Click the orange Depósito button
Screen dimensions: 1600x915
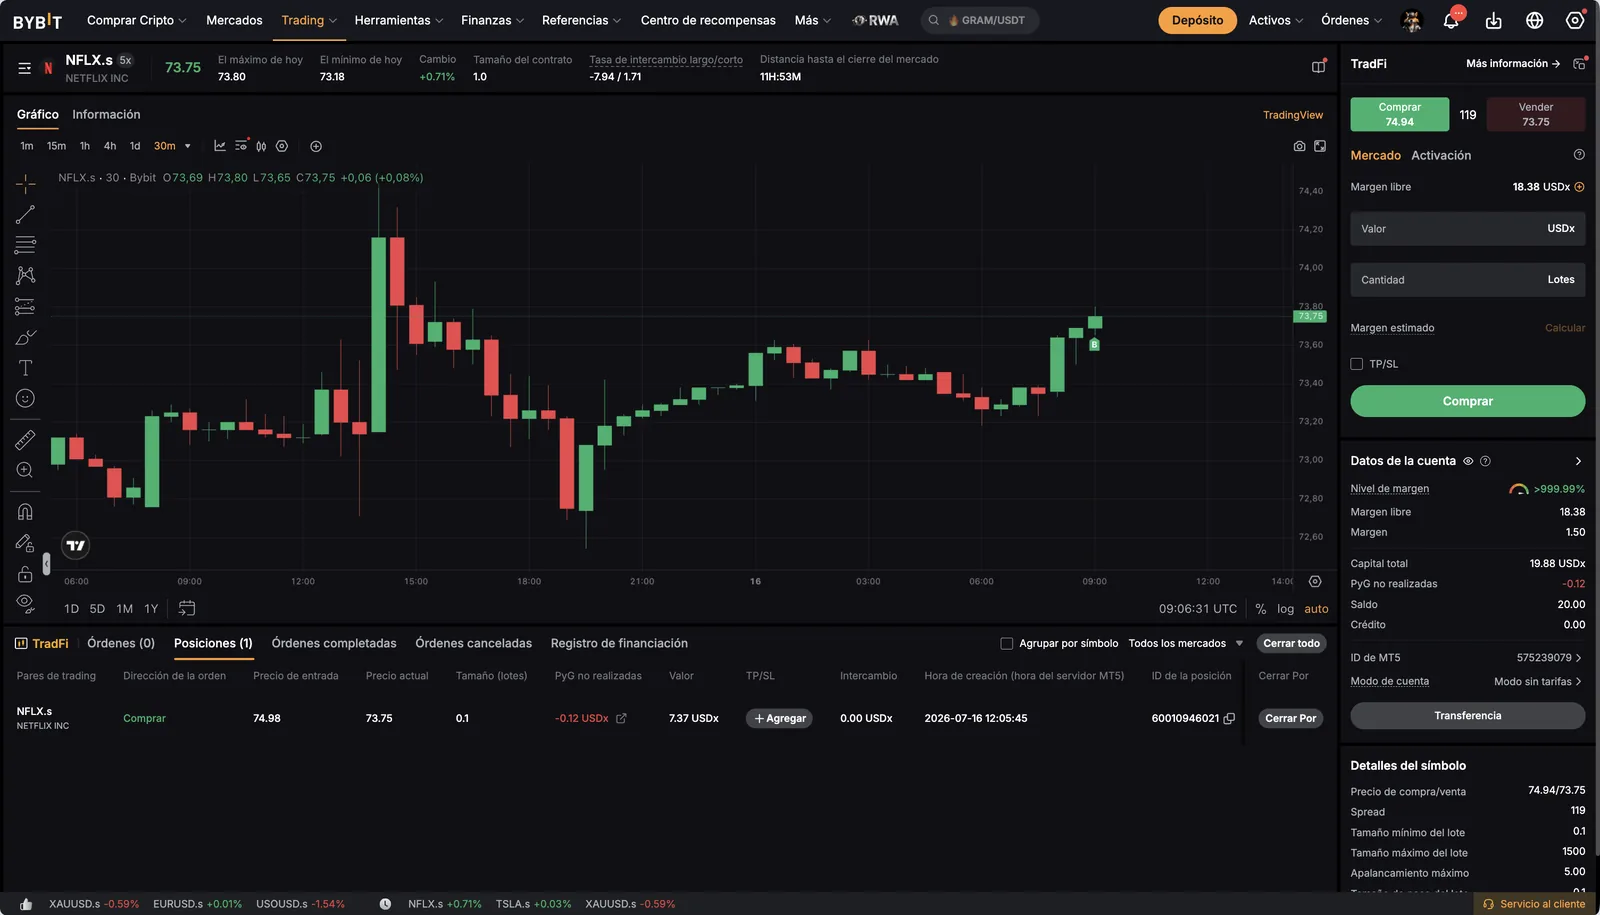[x=1197, y=20]
